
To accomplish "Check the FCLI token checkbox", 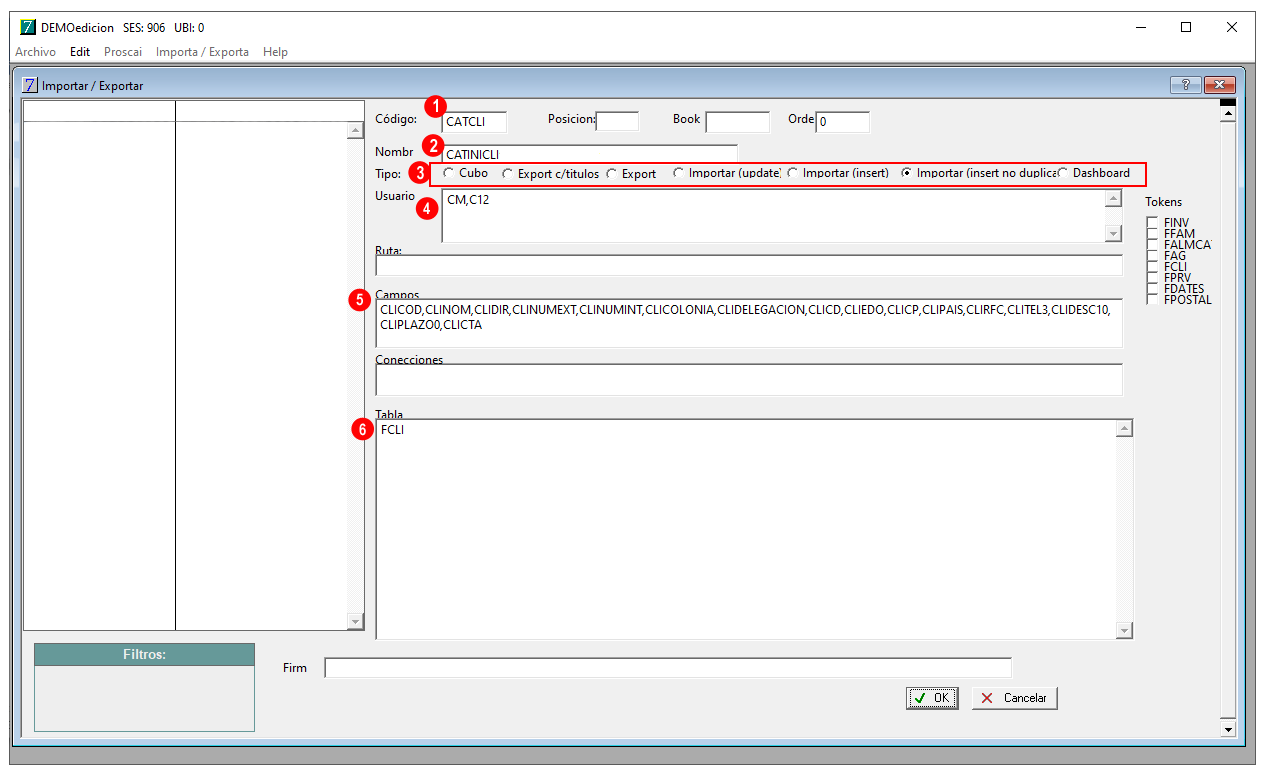I will click(1154, 266).
